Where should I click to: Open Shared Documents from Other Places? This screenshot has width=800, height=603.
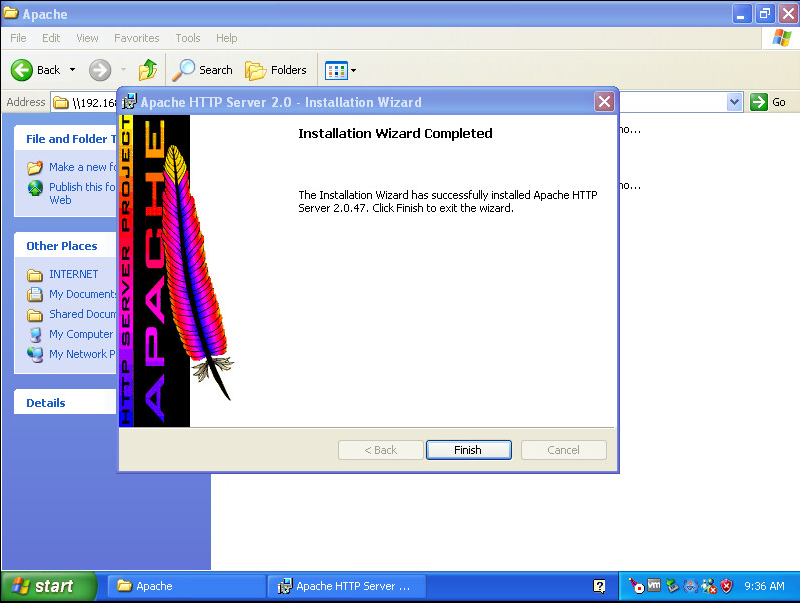83,314
